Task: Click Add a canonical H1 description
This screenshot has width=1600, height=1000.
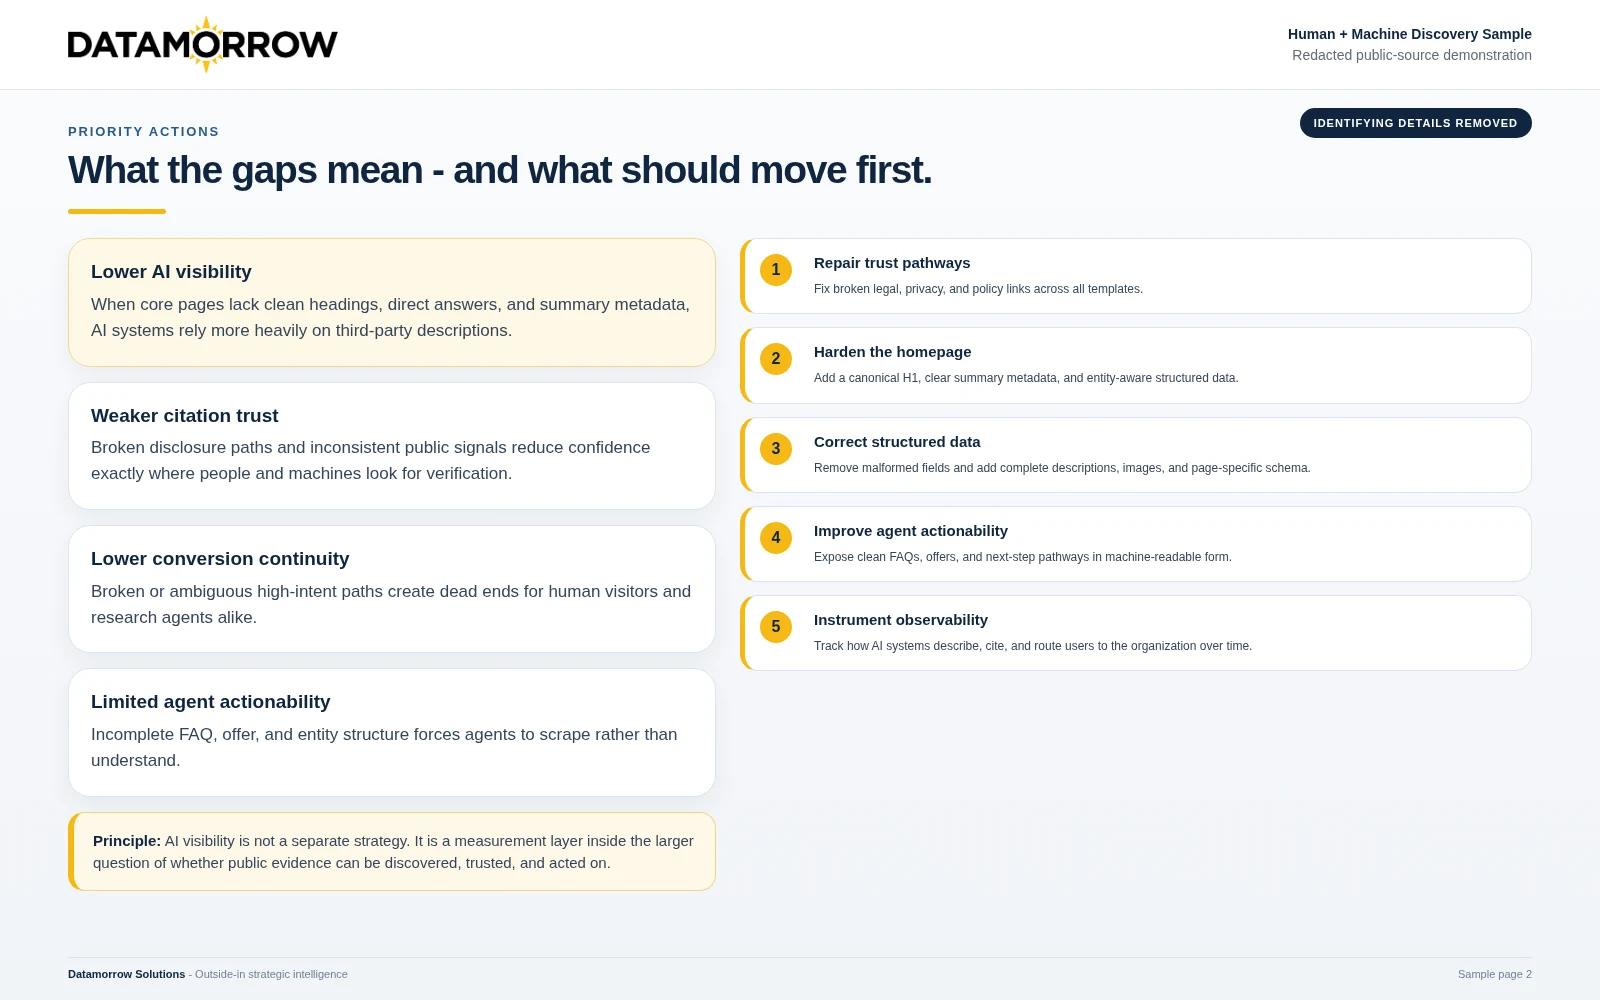Action: (x=1026, y=378)
